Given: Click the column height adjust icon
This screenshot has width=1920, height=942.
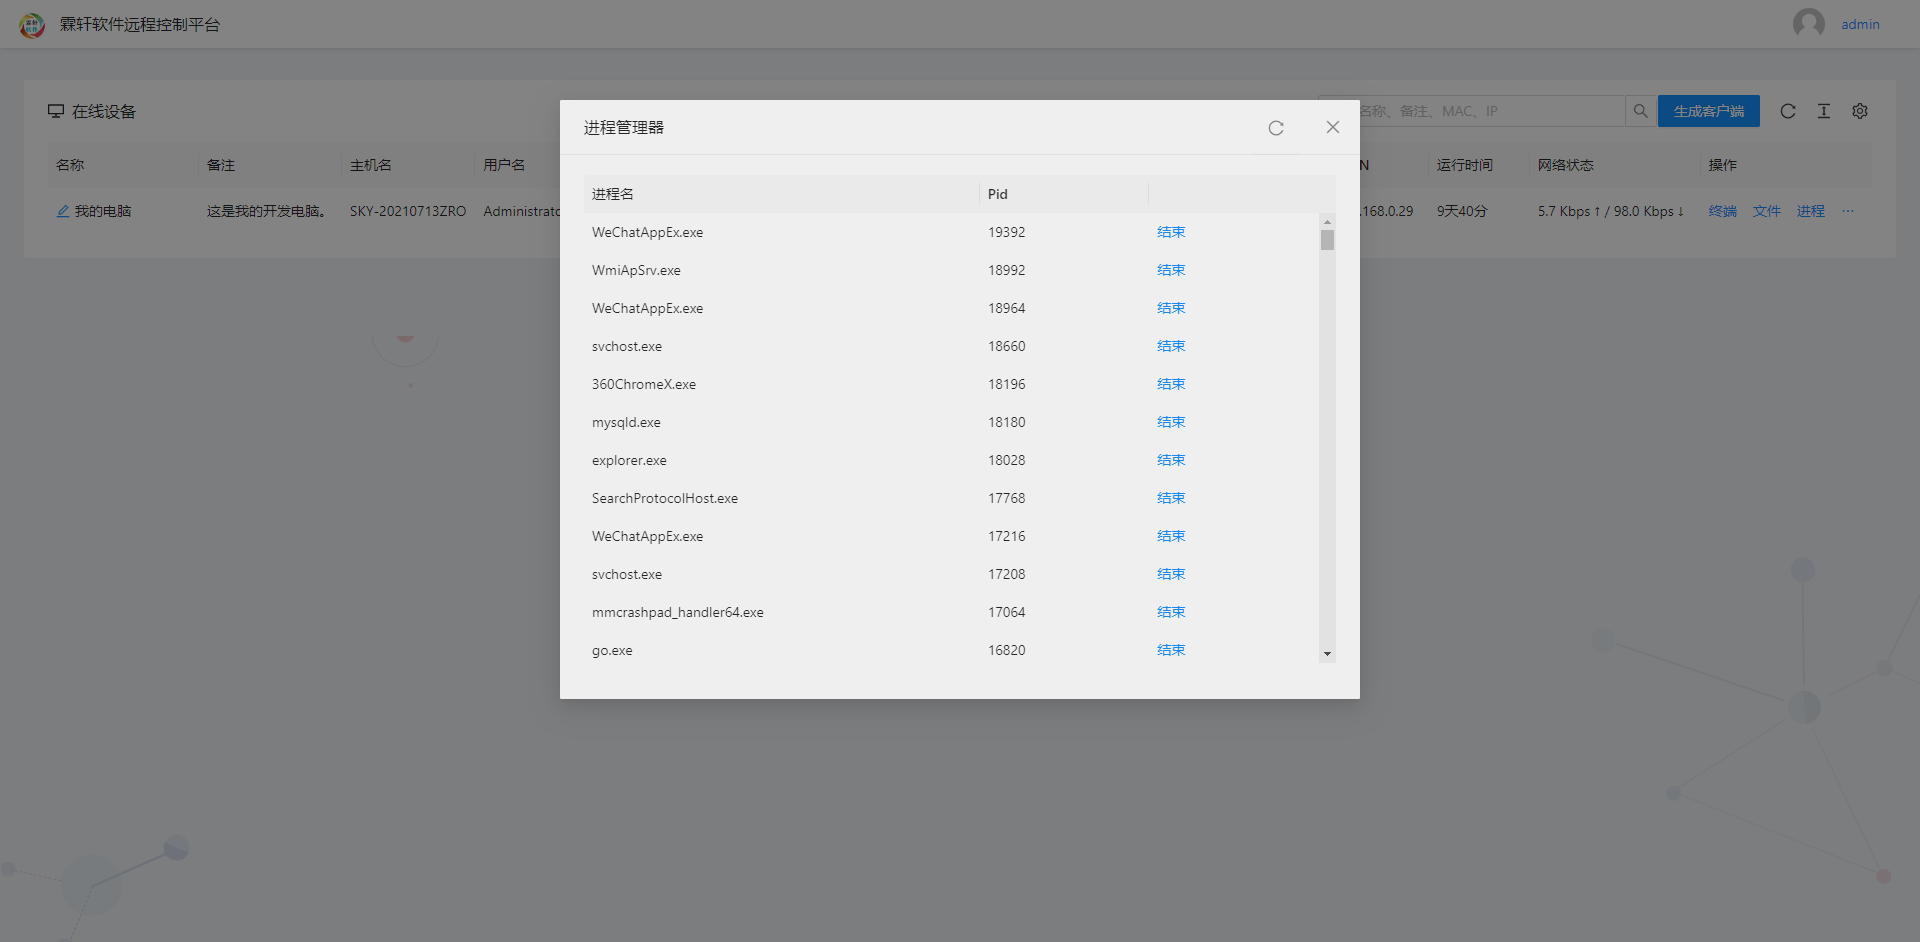Looking at the screenshot, I should (x=1824, y=111).
